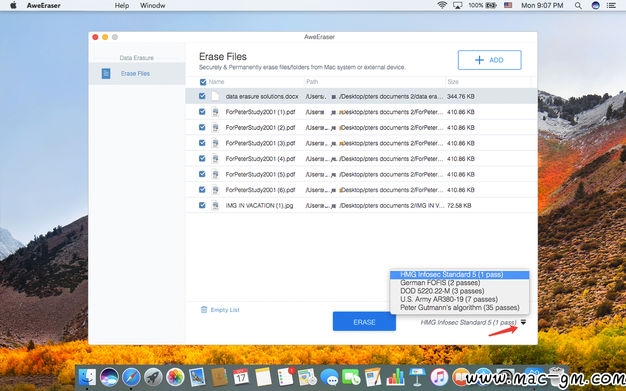626x391 pixels.
Task: Expand the erasure algorithm dropdown arrow
Action: point(523,322)
